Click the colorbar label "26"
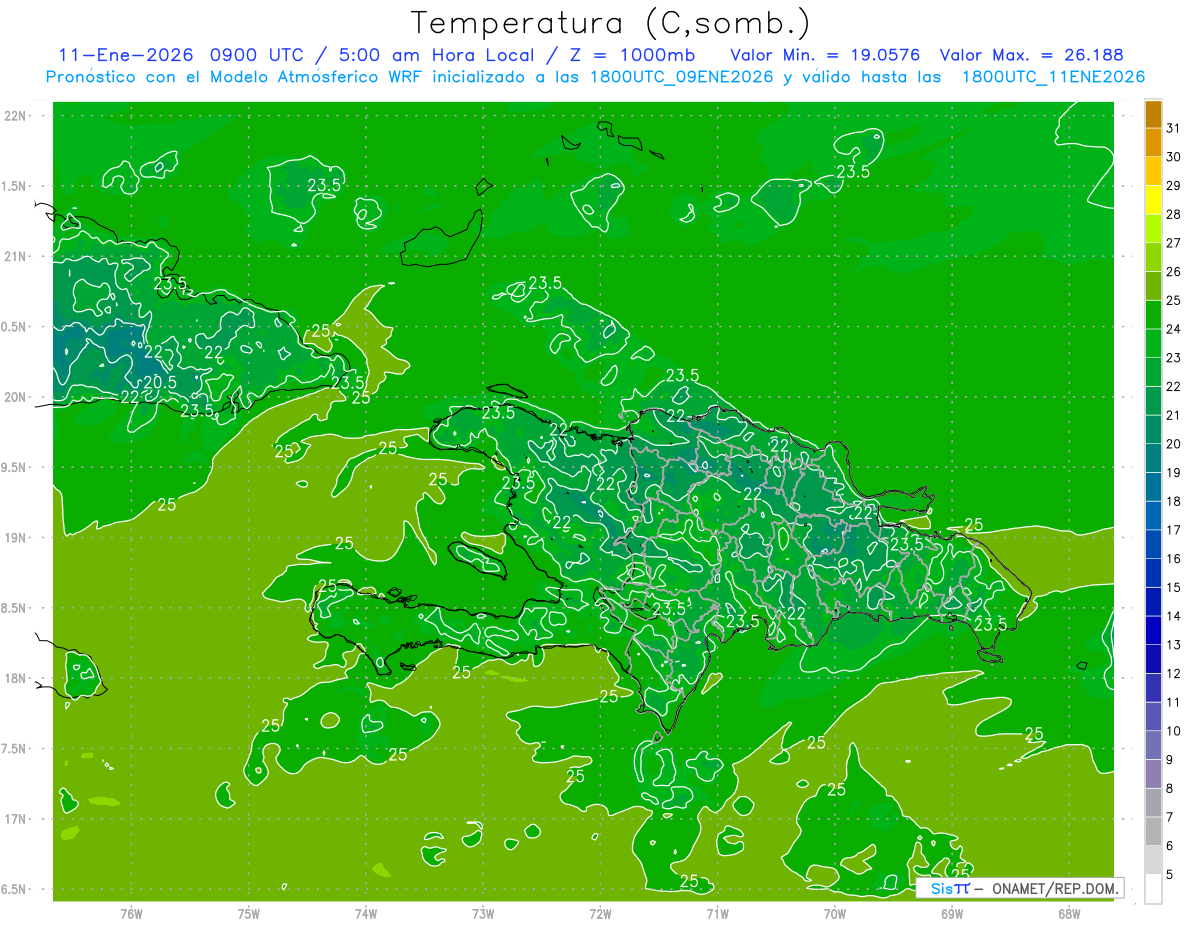This screenshot has height=927, width=1200. [x=1174, y=271]
